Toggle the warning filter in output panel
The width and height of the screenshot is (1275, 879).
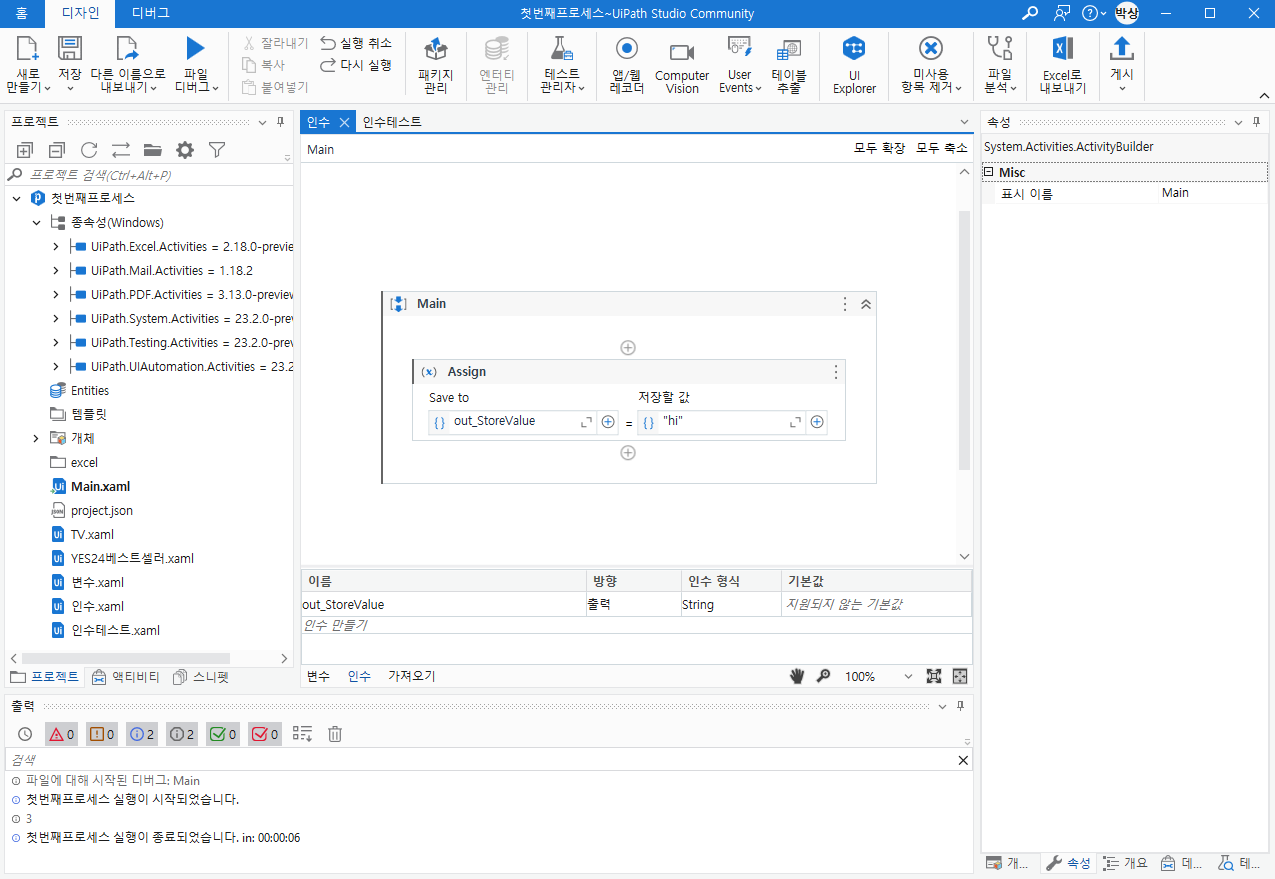[x=102, y=734]
